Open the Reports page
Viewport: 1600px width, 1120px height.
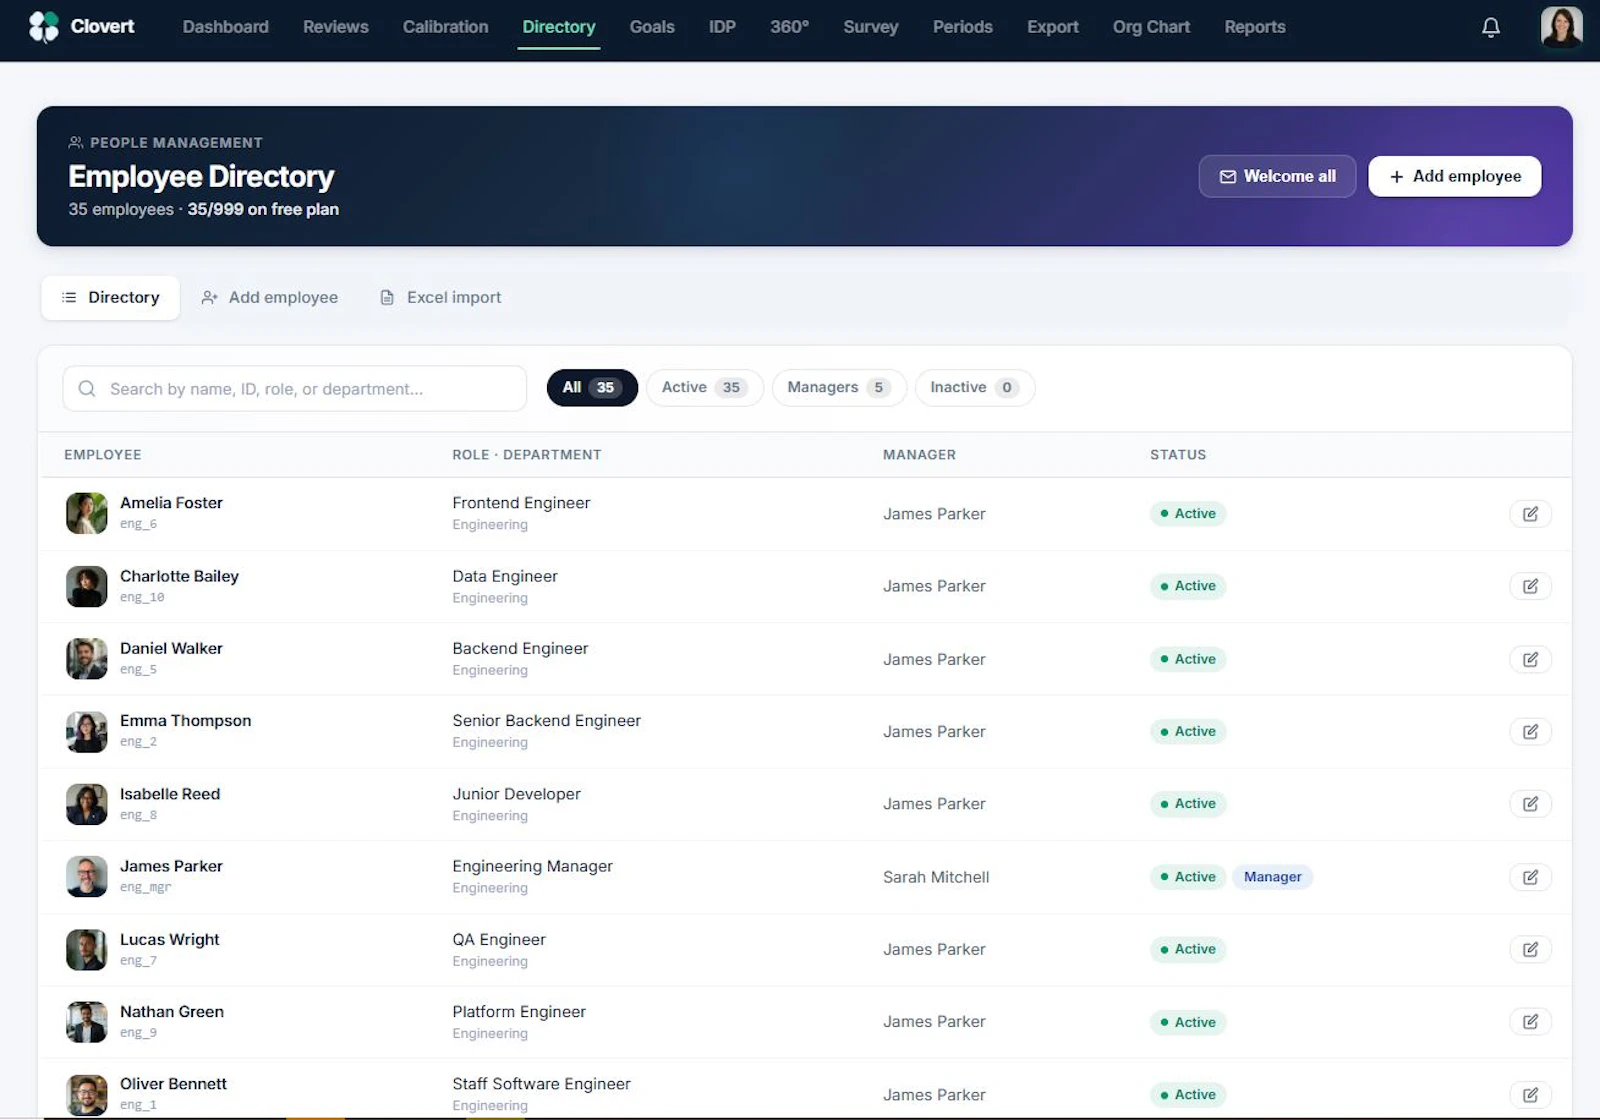[1254, 27]
